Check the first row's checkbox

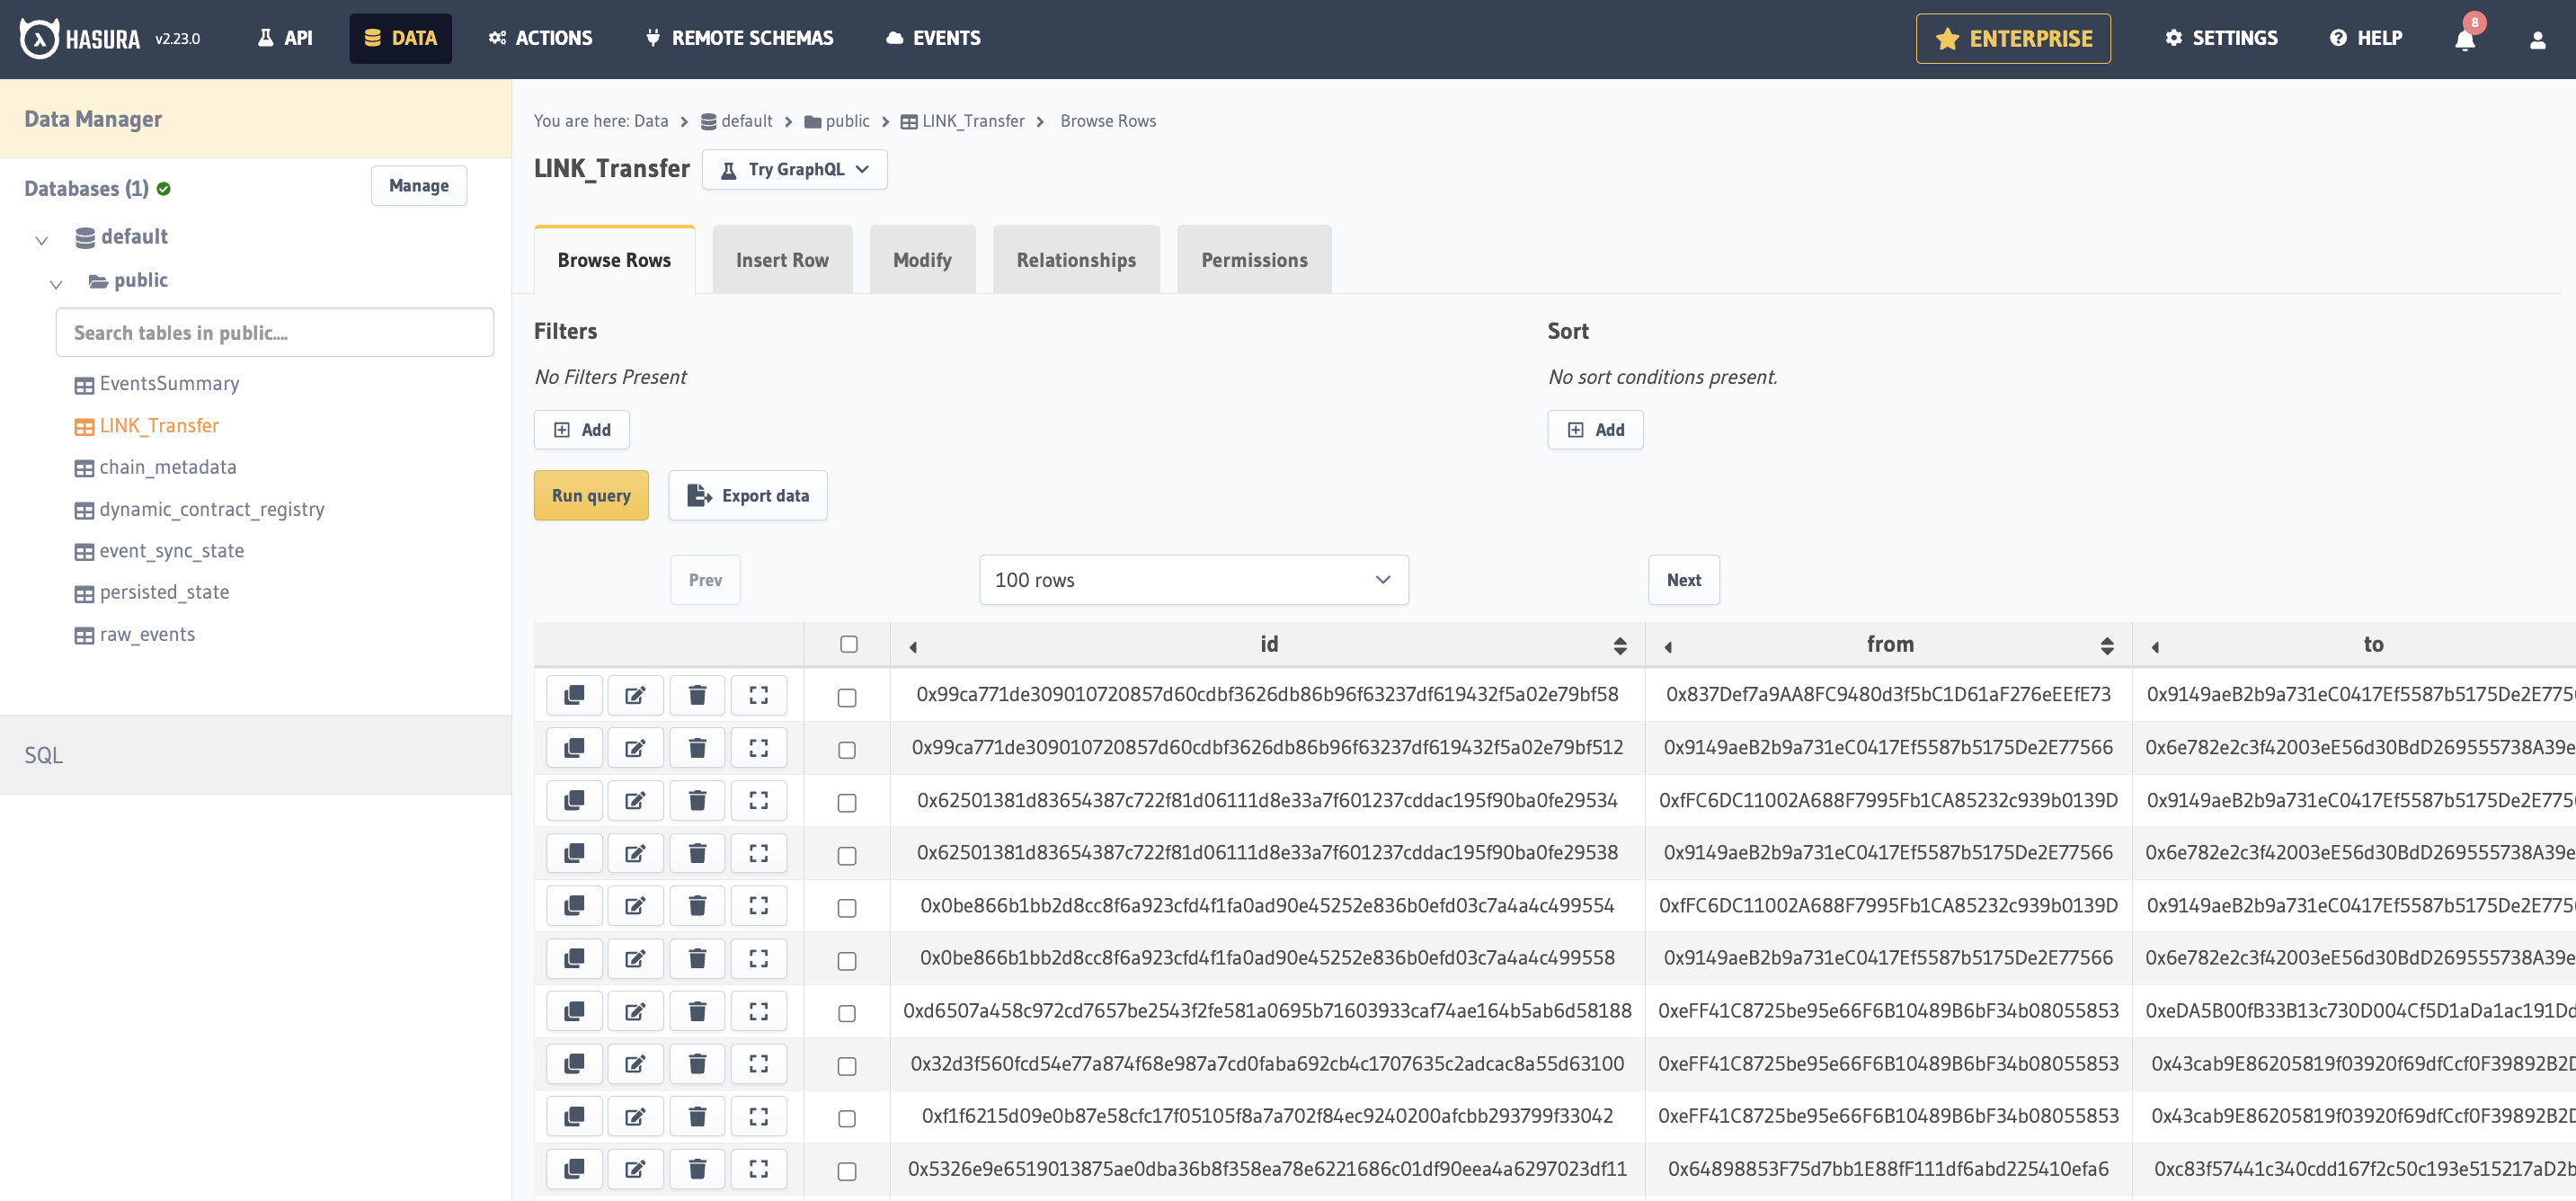coord(847,697)
